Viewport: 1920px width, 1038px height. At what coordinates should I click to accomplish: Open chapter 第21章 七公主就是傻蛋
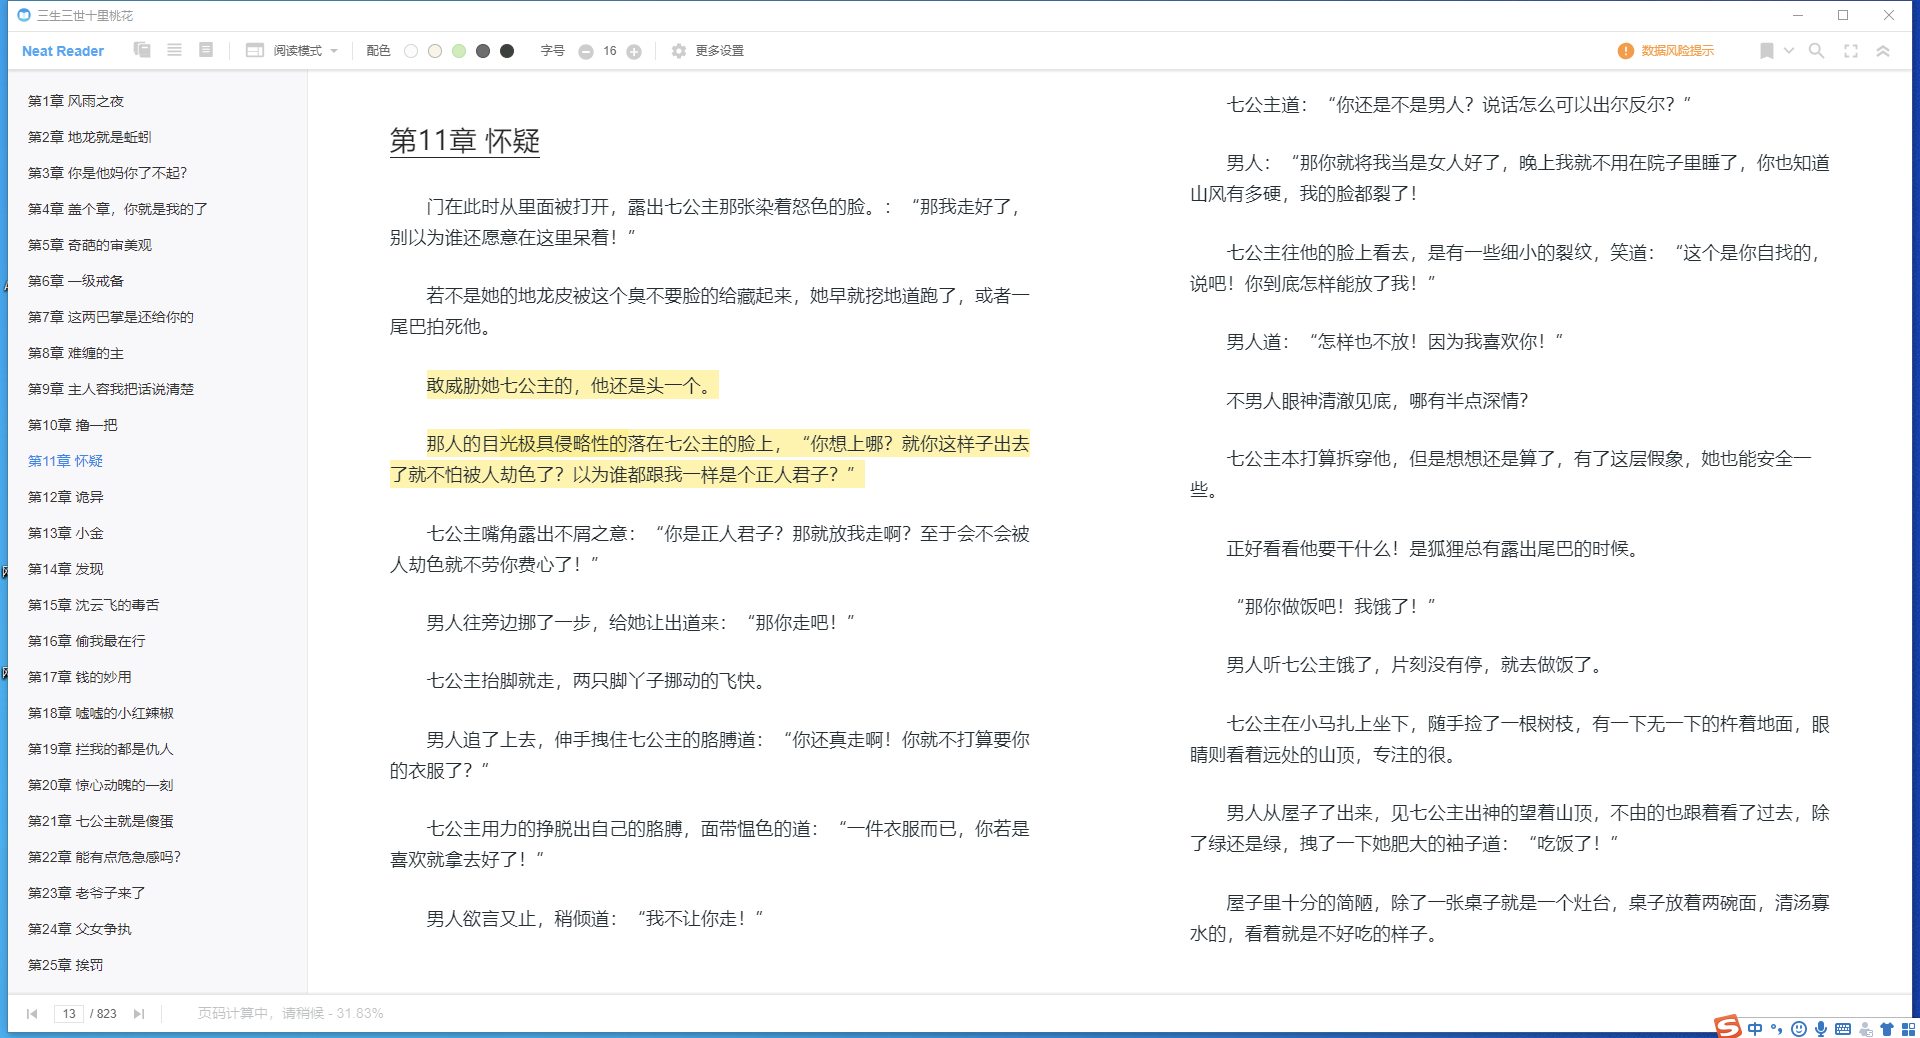101,821
